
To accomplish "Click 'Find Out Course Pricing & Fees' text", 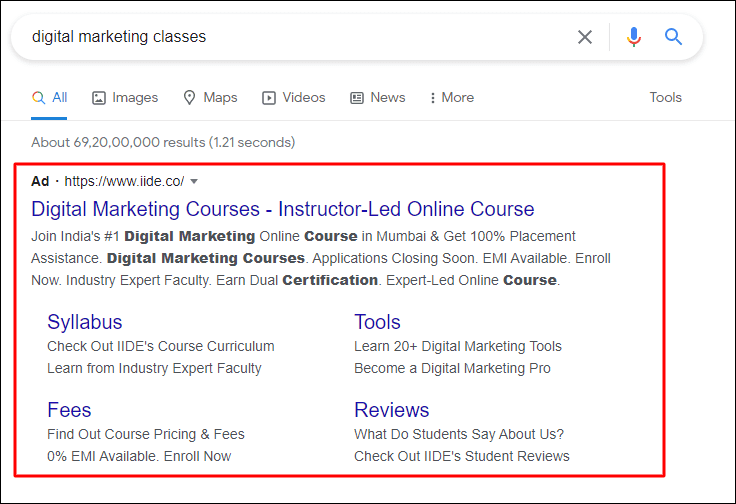I will tap(146, 434).
